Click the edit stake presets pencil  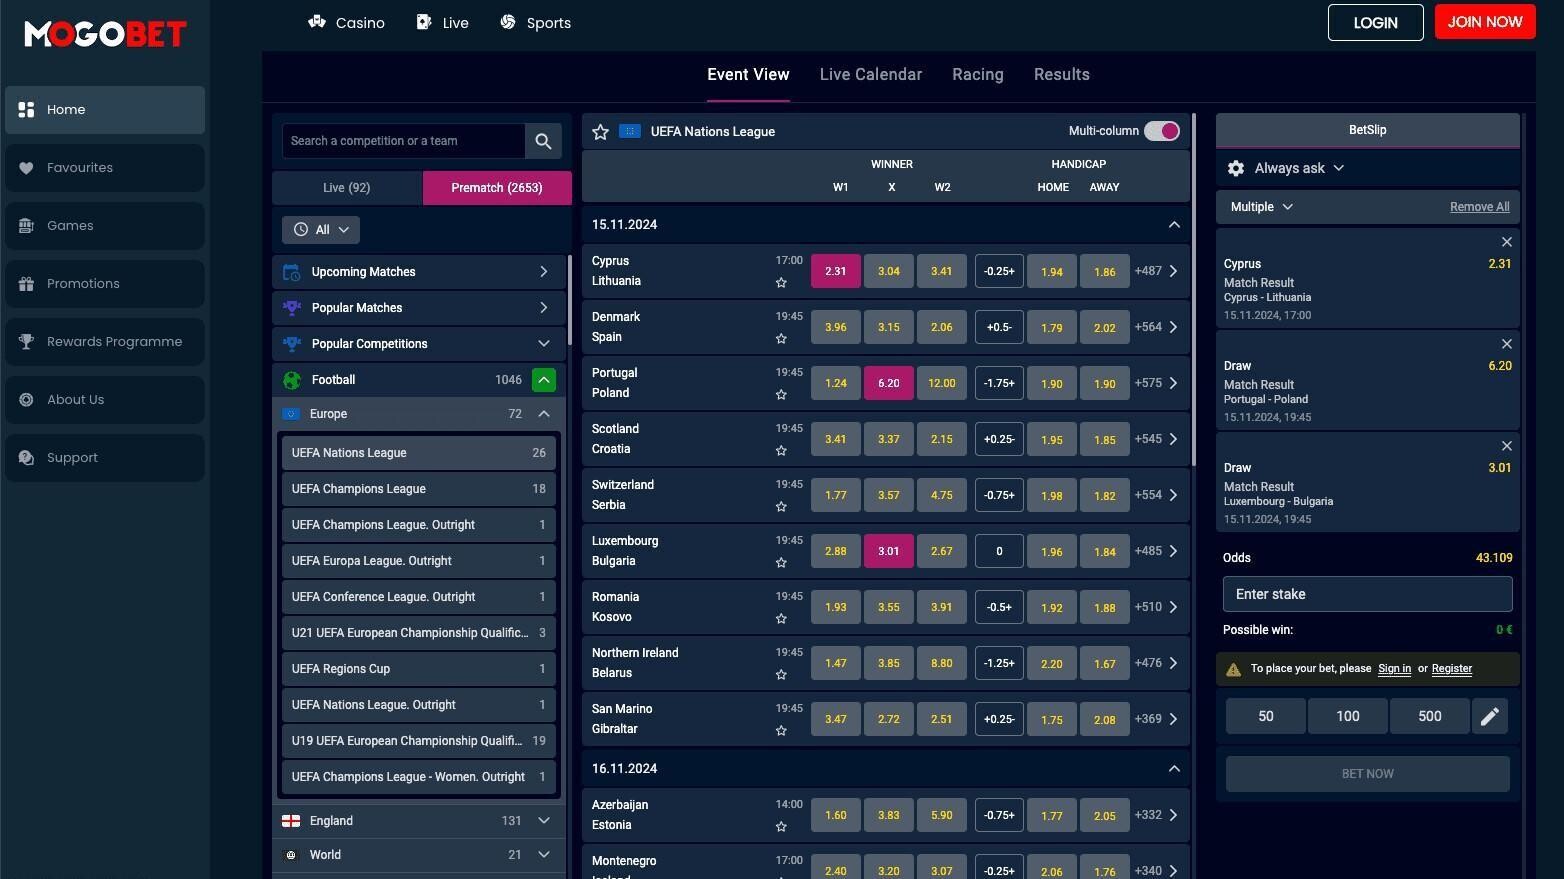(1490, 717)
